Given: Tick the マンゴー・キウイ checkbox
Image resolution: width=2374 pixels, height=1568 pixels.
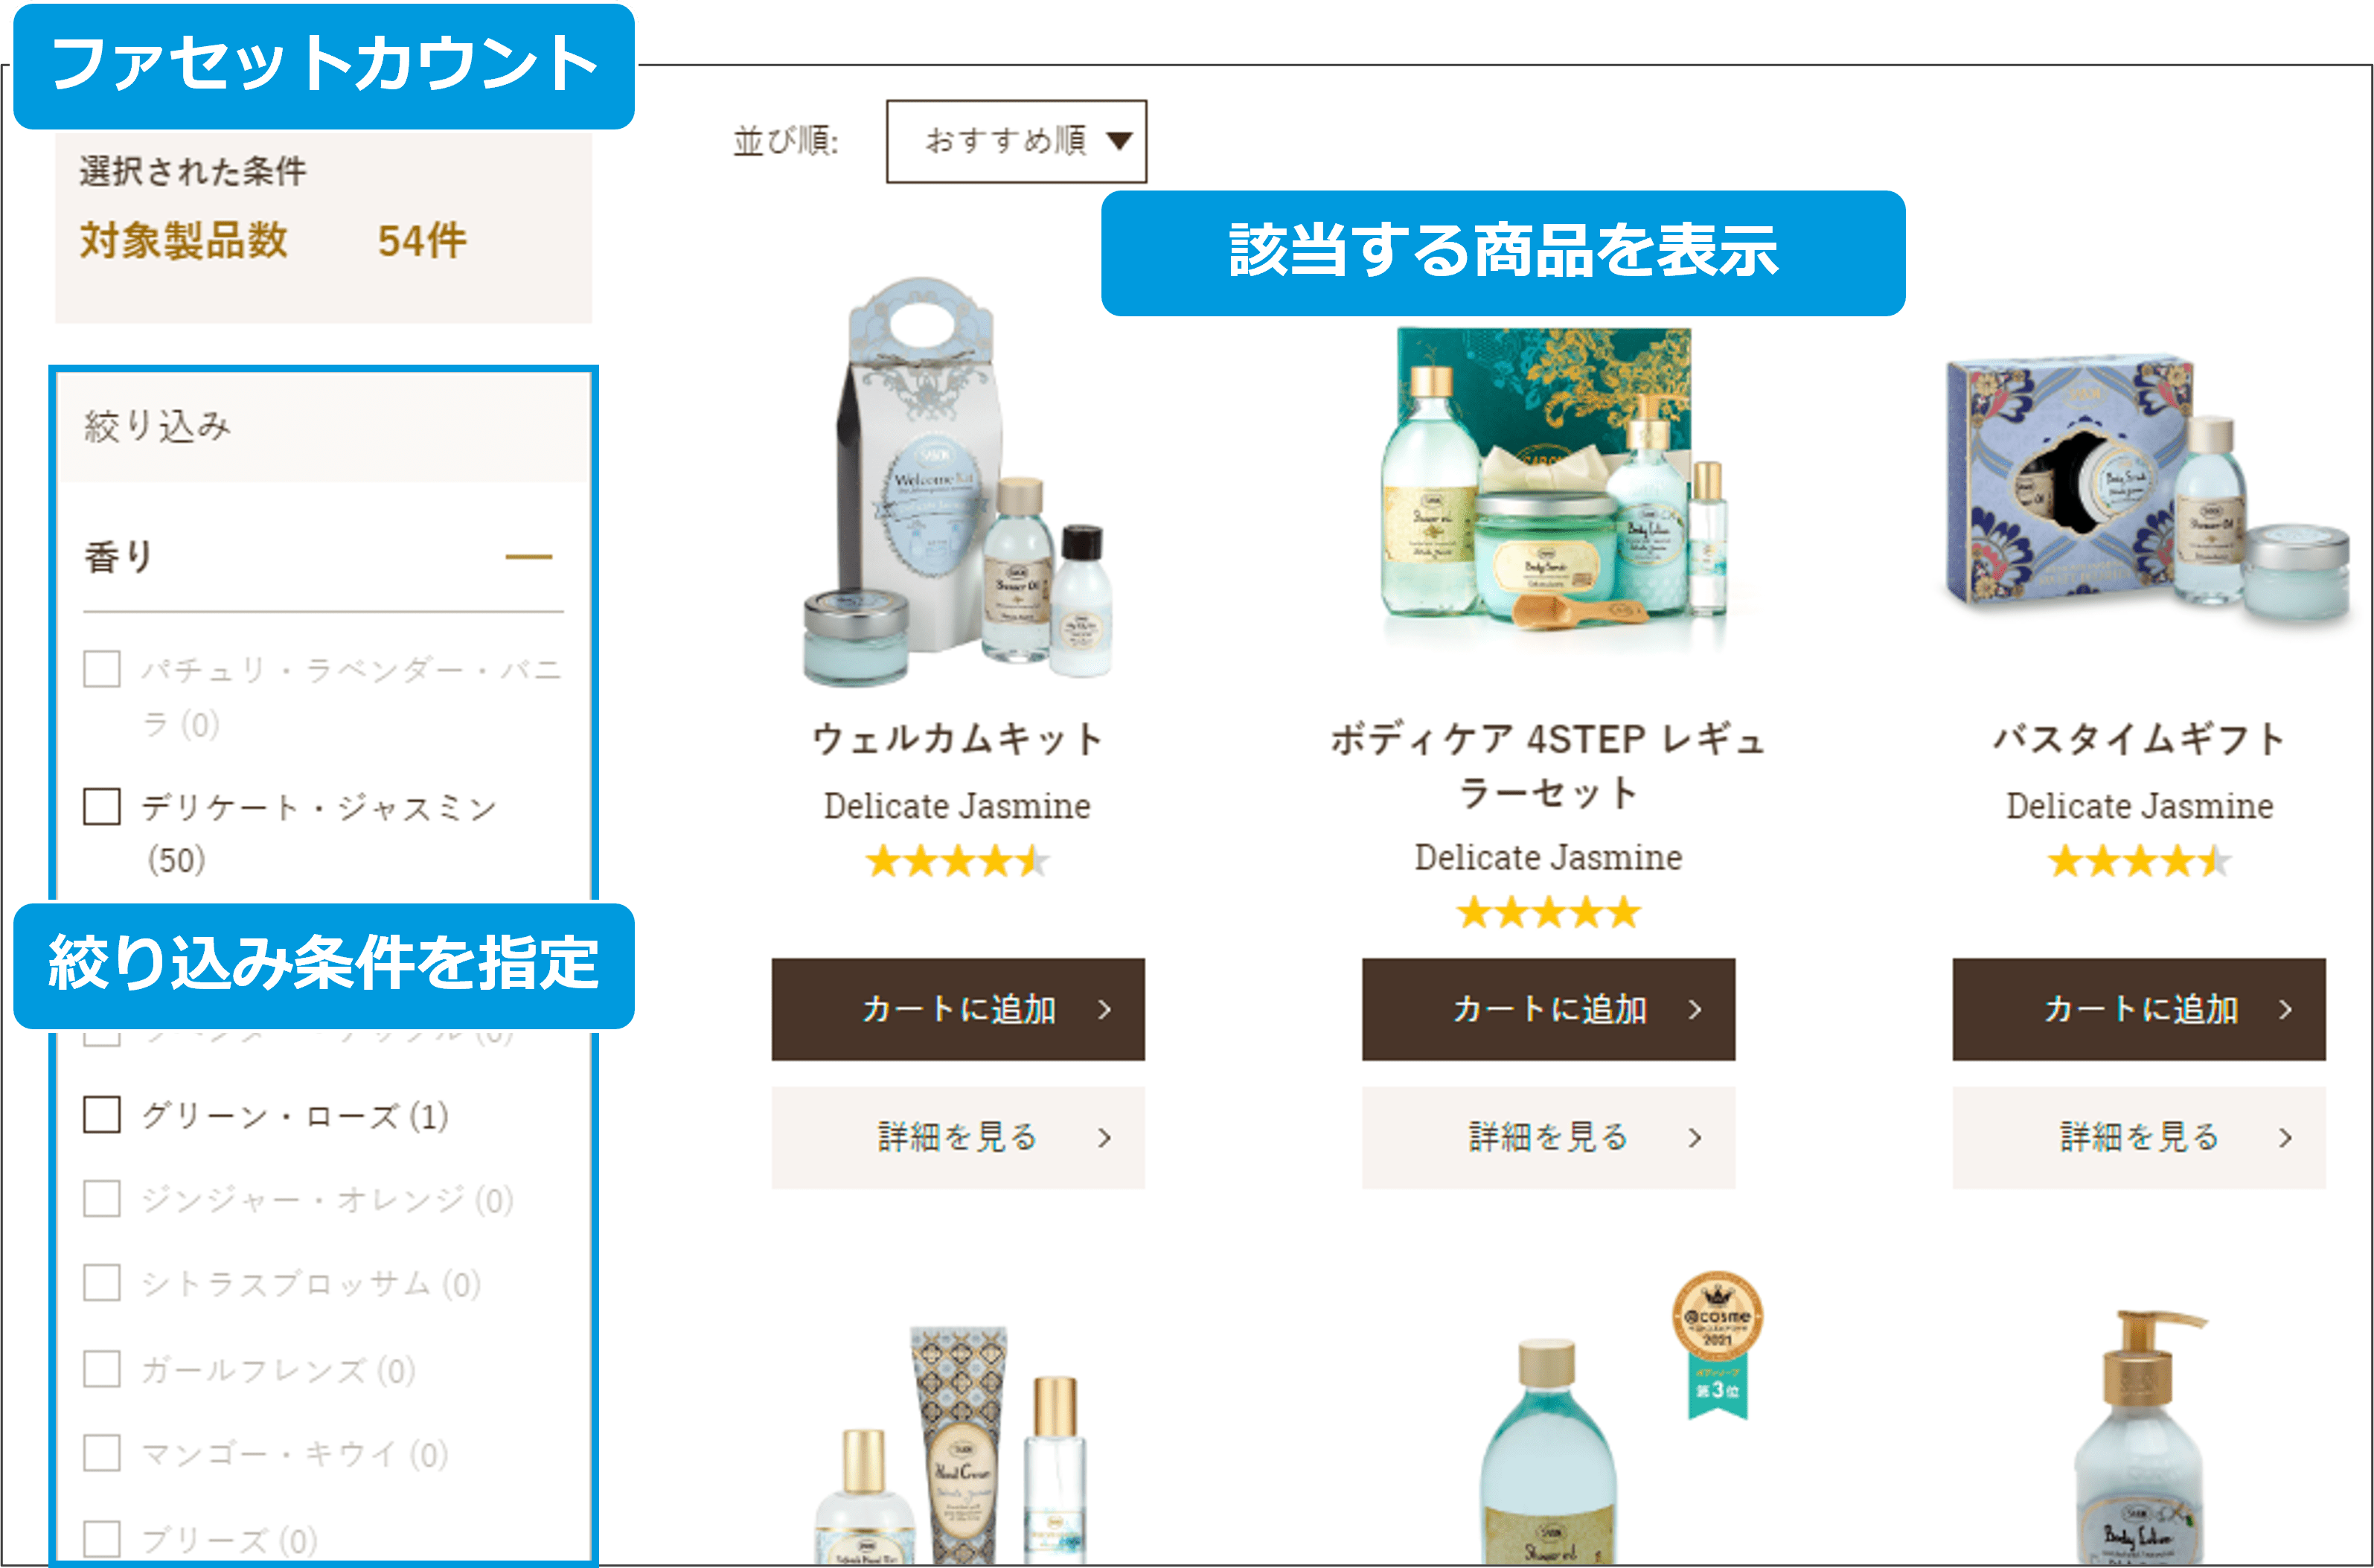Looking at the screenshot, I should pyautogui.click(x=102, y=1452).
